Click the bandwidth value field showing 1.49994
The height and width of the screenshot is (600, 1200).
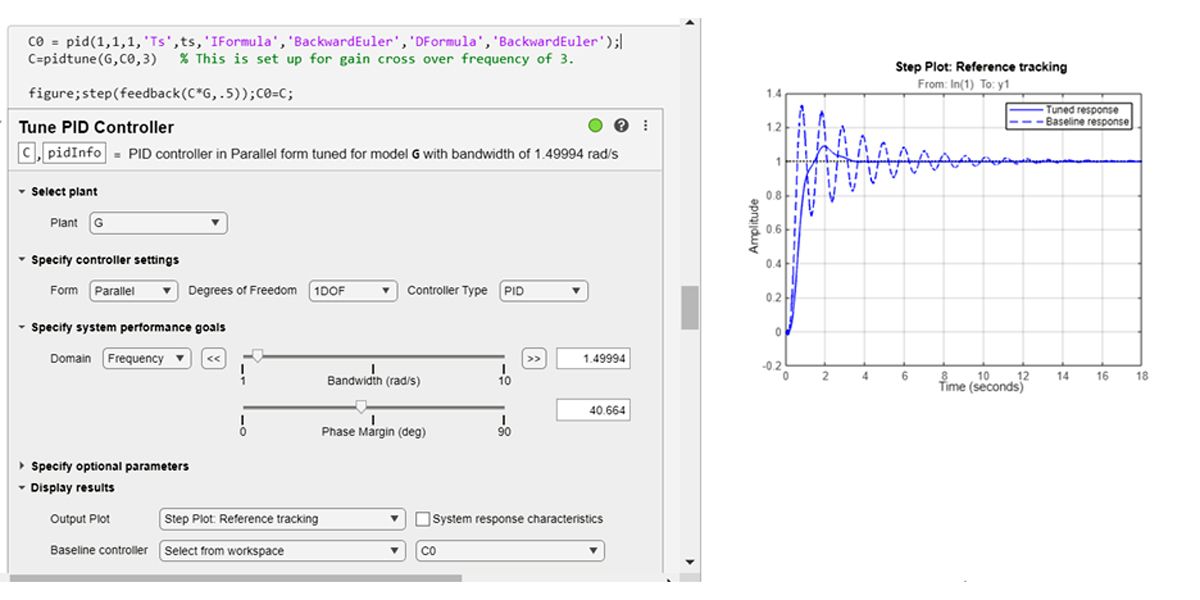pyautogui.click(x=593, y=358)
